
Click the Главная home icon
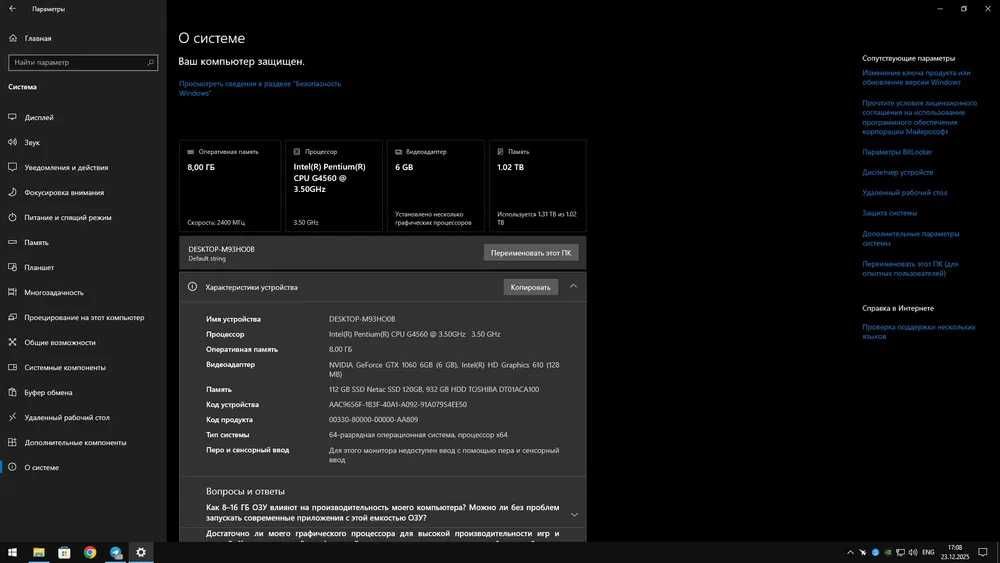[x=13, y=38]
